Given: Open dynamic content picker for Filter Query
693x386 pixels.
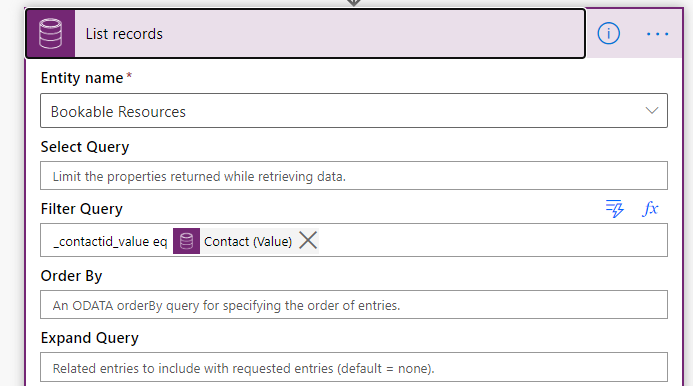Looking at the screenshot, I should 614,208.
